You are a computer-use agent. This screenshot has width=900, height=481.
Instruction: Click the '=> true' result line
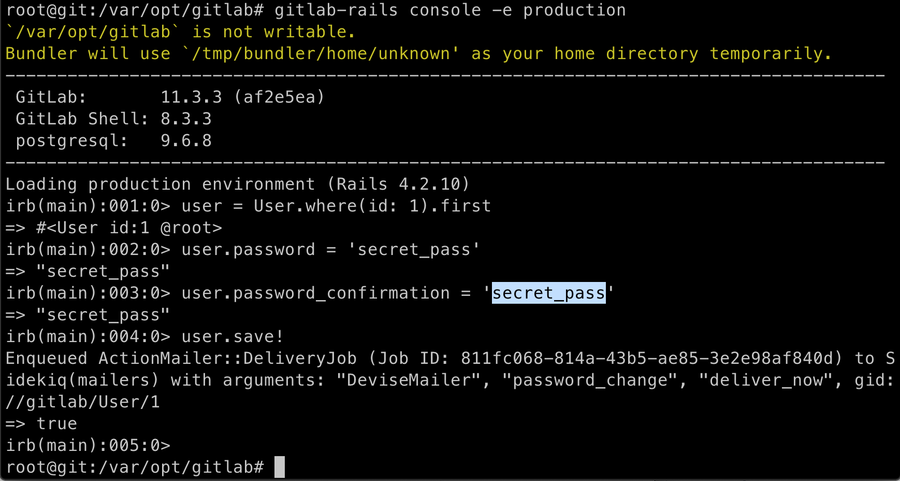pyautogui.click(x=41, y=424)
